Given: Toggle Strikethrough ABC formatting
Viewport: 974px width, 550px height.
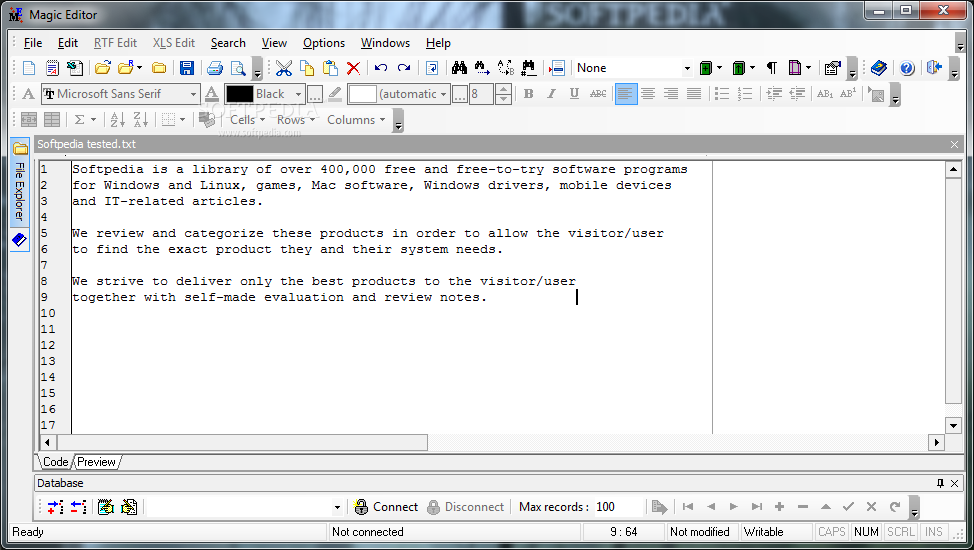Looking at the screenshot, I should point(598,94).
